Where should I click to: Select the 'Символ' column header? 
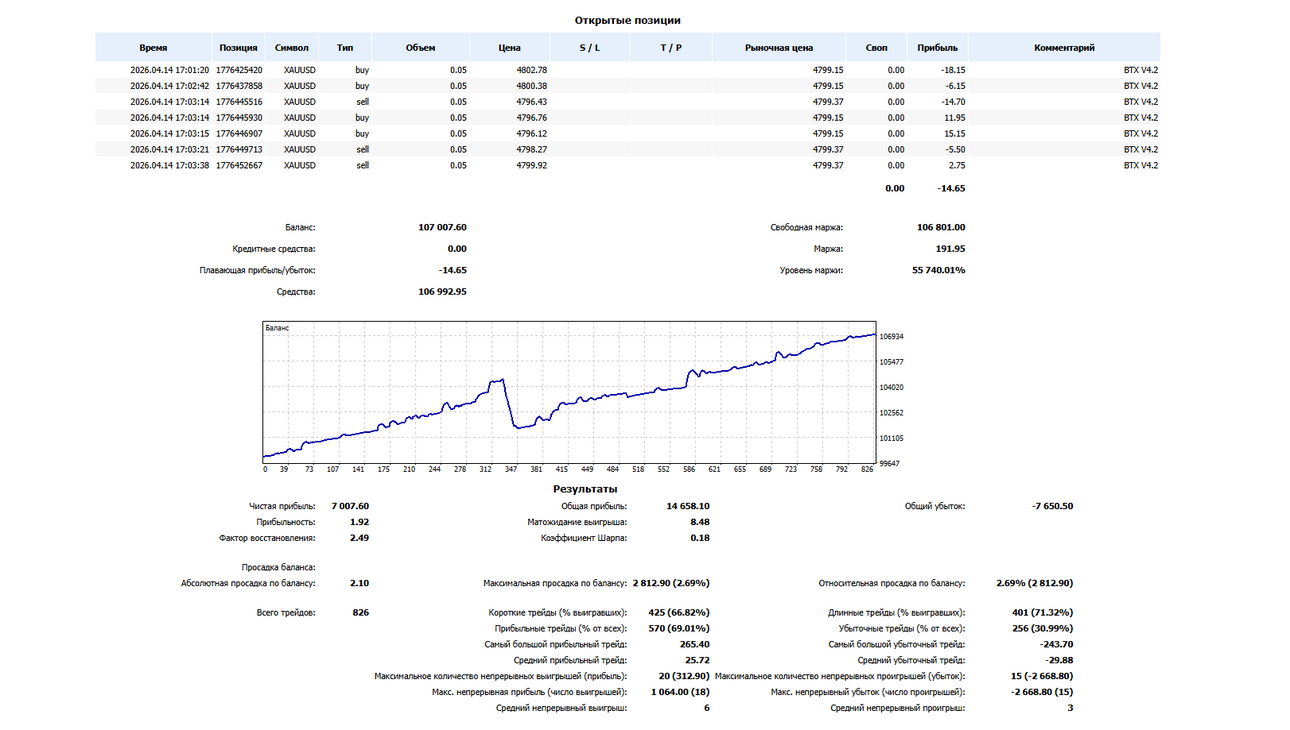click(x=292, y=47)
